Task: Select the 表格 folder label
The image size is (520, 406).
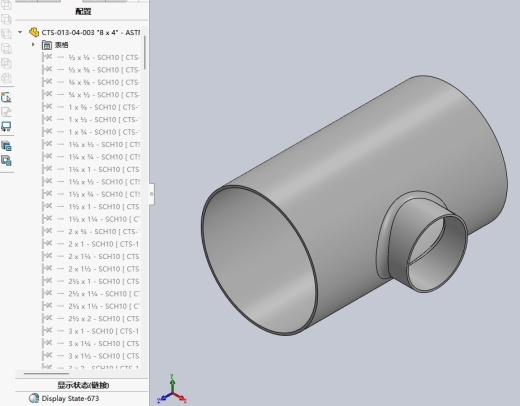Action: pos(61,45)
